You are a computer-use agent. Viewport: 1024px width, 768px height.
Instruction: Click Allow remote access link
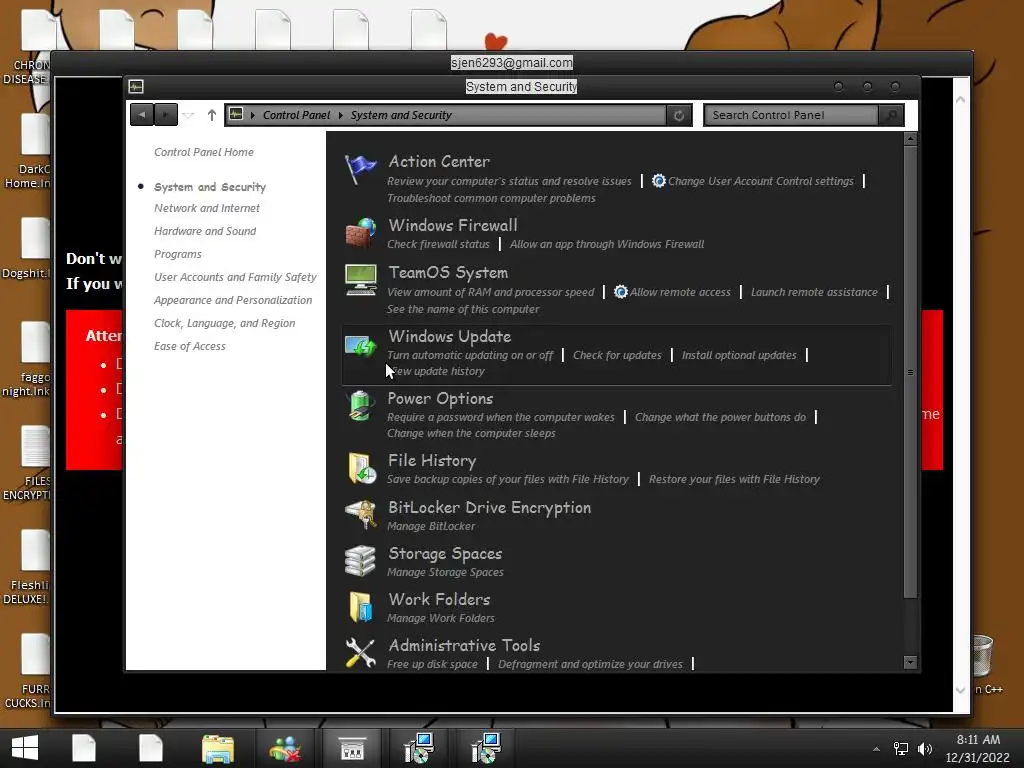click(x=680, y=293)
